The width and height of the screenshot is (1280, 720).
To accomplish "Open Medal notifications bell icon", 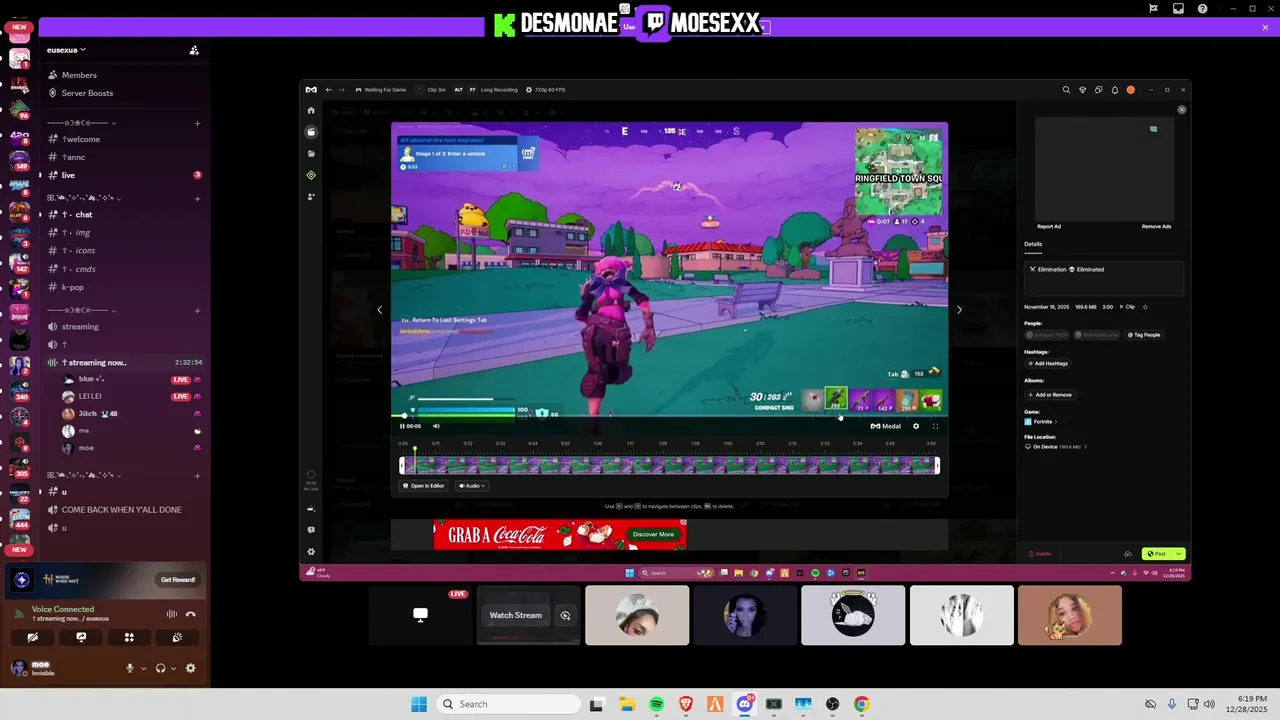I will click(x=1115, y=90).
